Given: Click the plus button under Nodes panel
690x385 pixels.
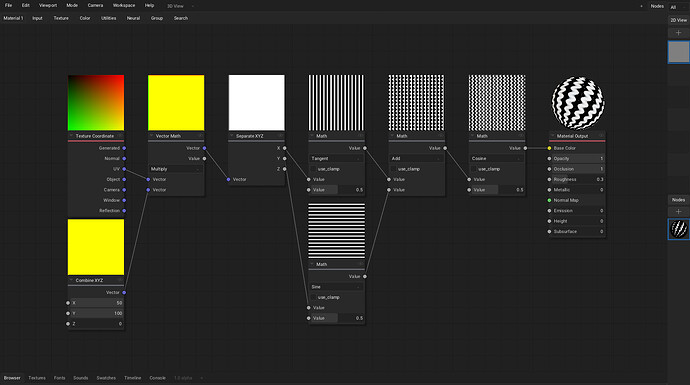Looking at the screenshot, I should [678, 212].
